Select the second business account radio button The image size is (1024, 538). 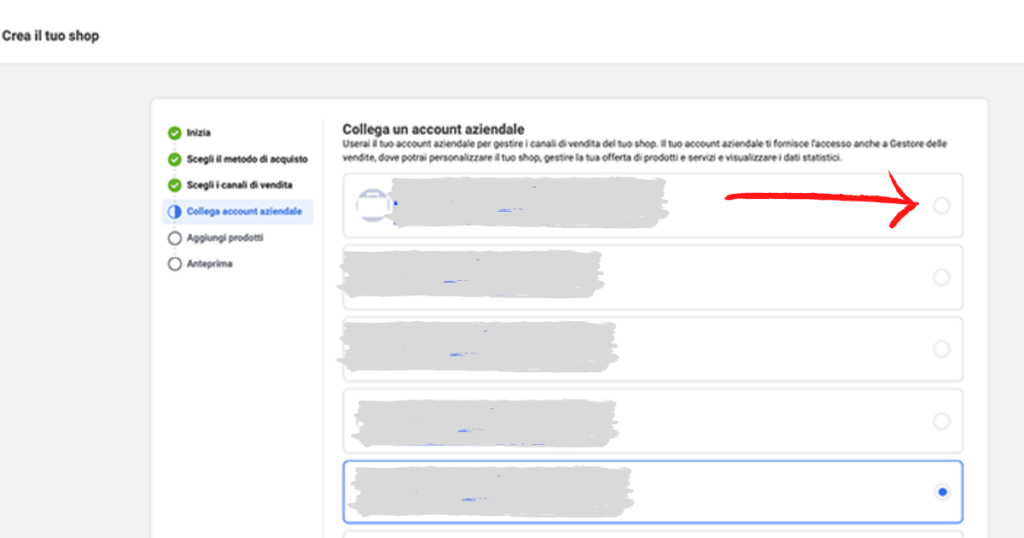tap(941, 277)
